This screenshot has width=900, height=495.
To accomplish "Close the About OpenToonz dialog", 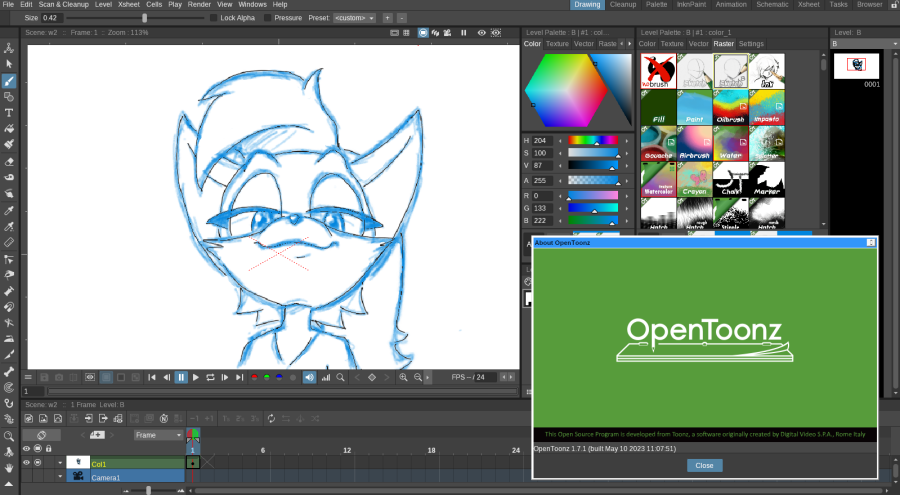I will (704, 465).
